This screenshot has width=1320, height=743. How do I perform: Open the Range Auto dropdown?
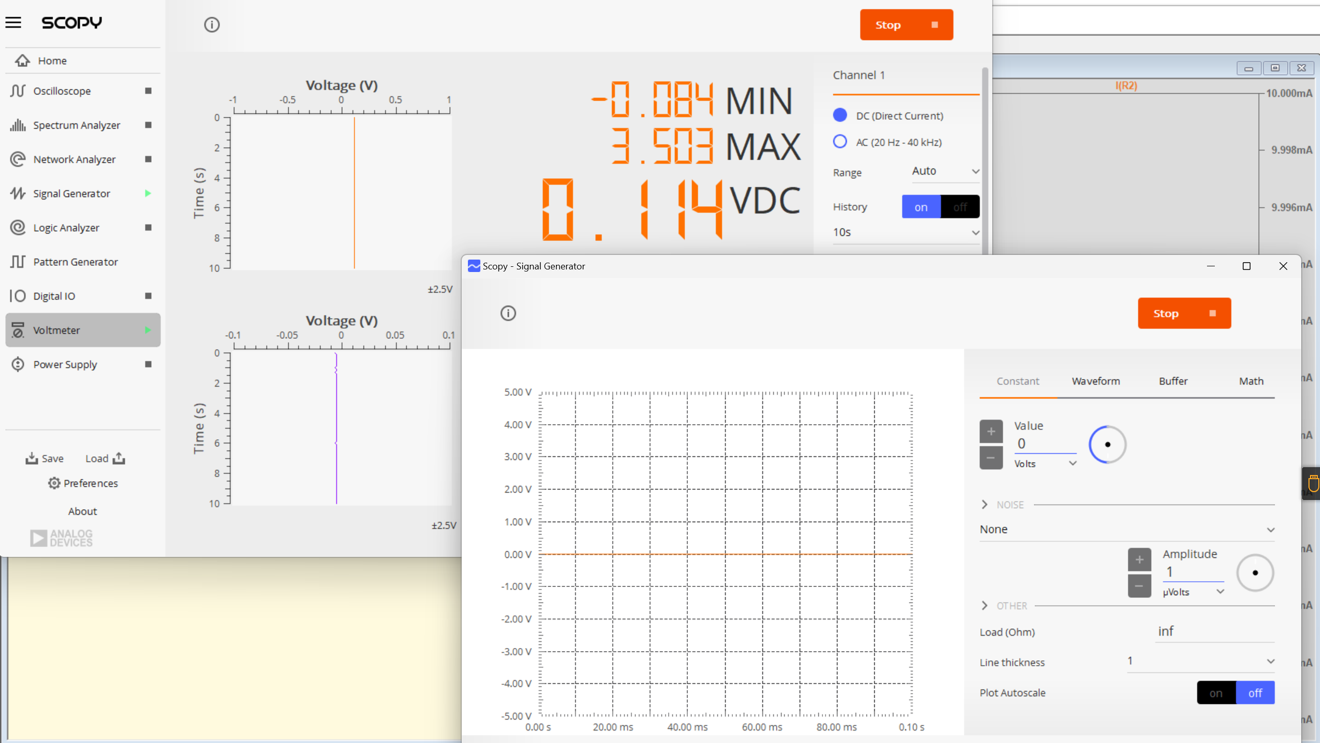[945, 172]
